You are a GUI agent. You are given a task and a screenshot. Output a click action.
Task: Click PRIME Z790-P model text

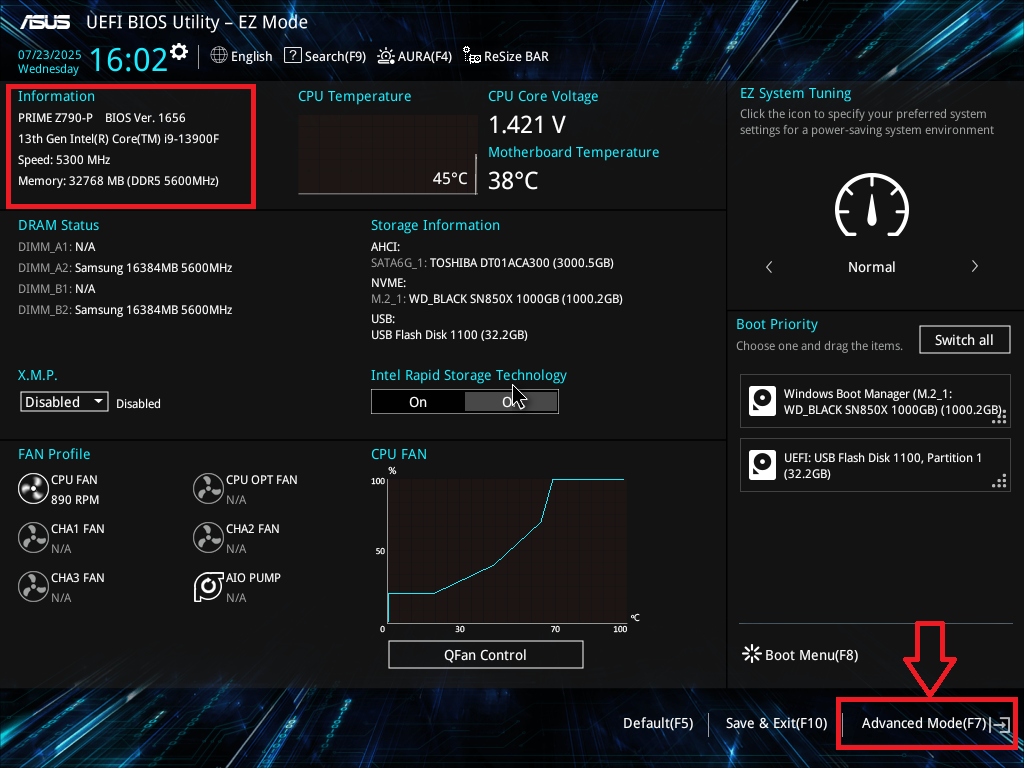click(56, 118)
